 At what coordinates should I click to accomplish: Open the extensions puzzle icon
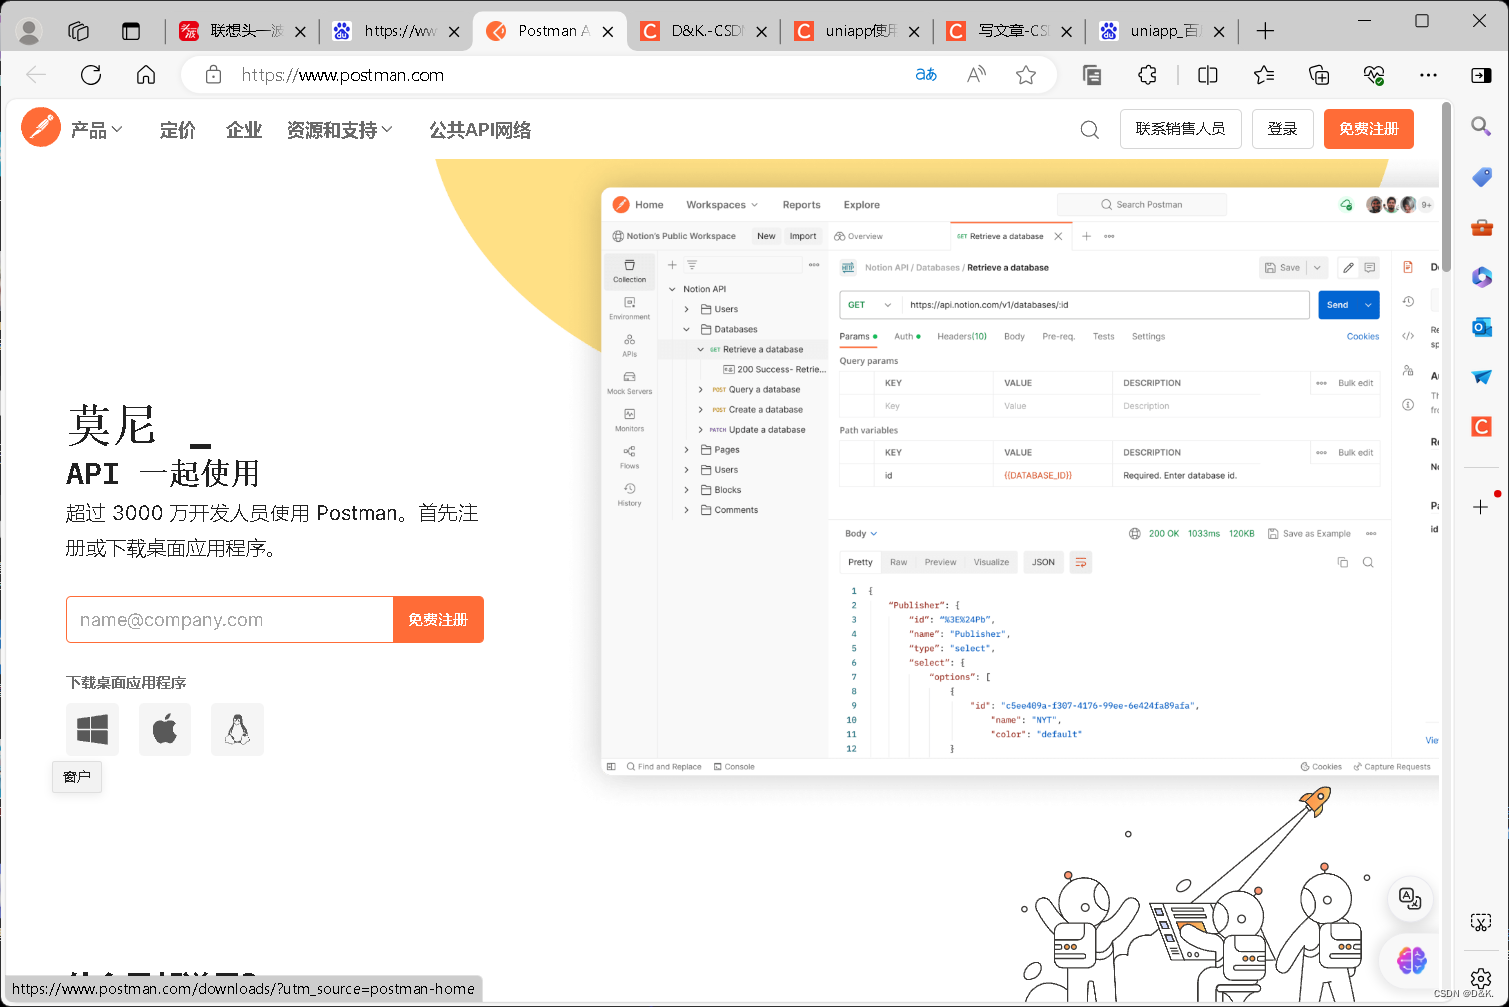coord(1147,75)
